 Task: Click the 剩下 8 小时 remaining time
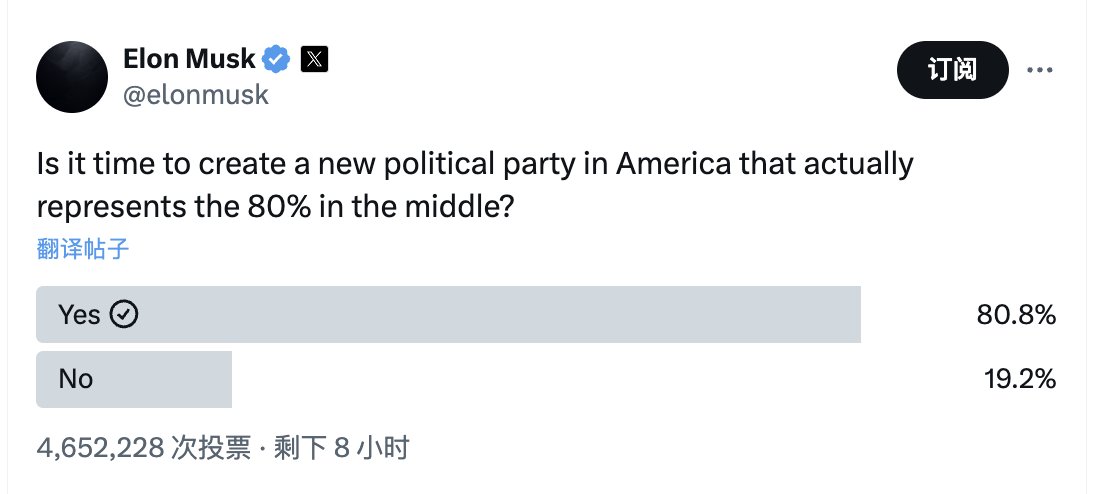341,448
